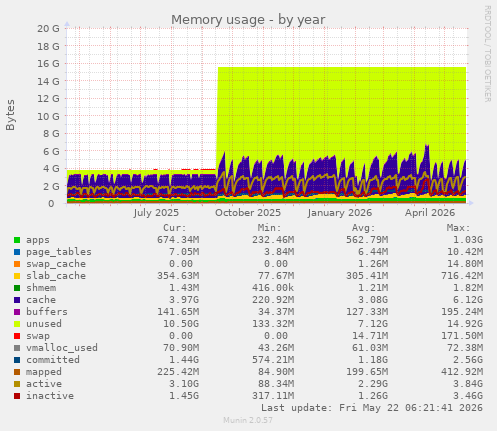
Task: Click the dark purple cache legend swatch
Action: (17, 300)
